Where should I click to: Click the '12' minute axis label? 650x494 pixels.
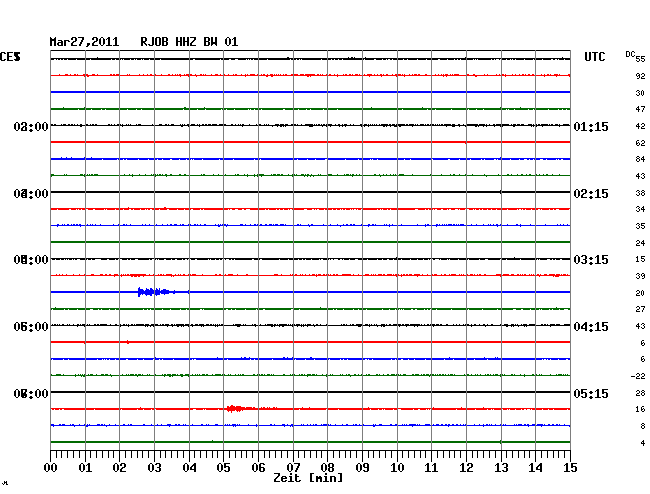466,468
